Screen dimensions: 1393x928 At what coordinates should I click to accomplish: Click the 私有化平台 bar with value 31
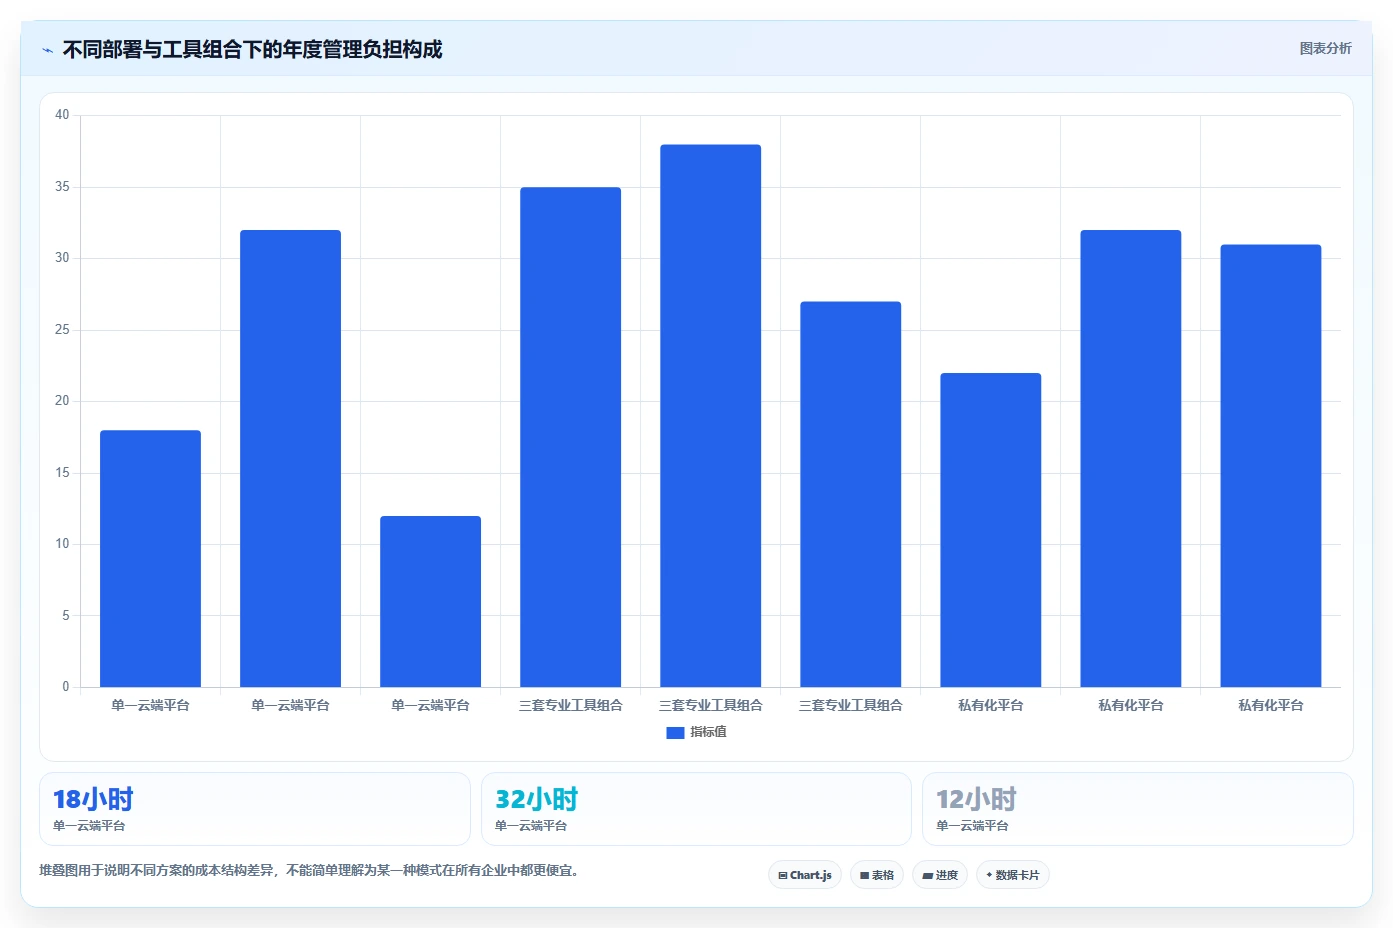[1270, 465]
